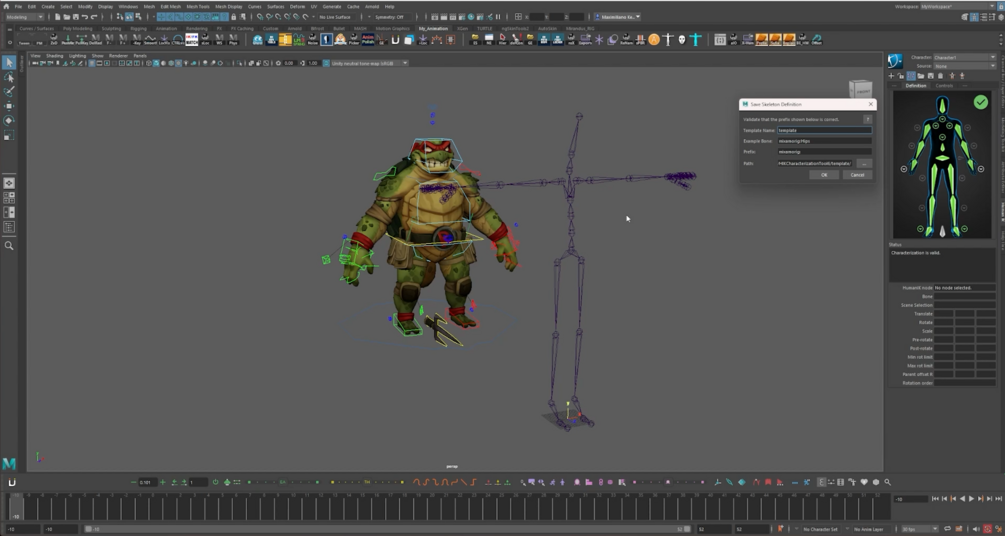Click the white skull shelf icon
This screenshot has height=536, width=1005.
coord(681,40)
